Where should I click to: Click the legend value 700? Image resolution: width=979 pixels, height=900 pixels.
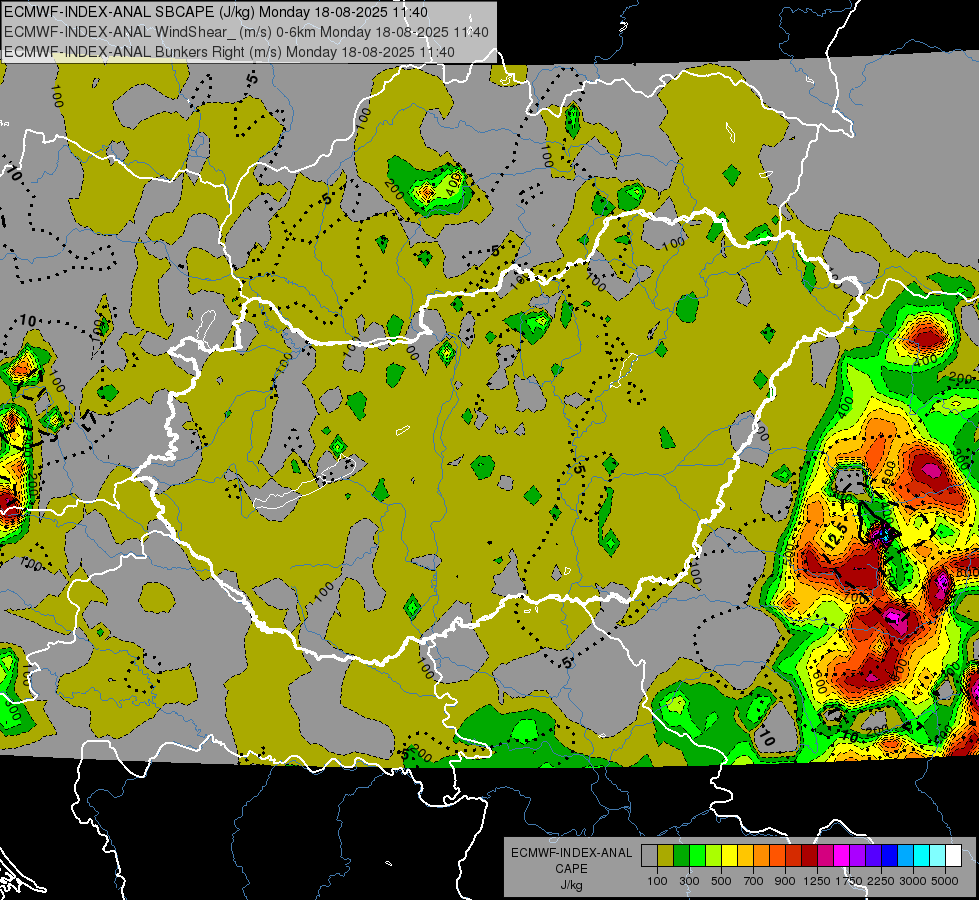[754, 881]
